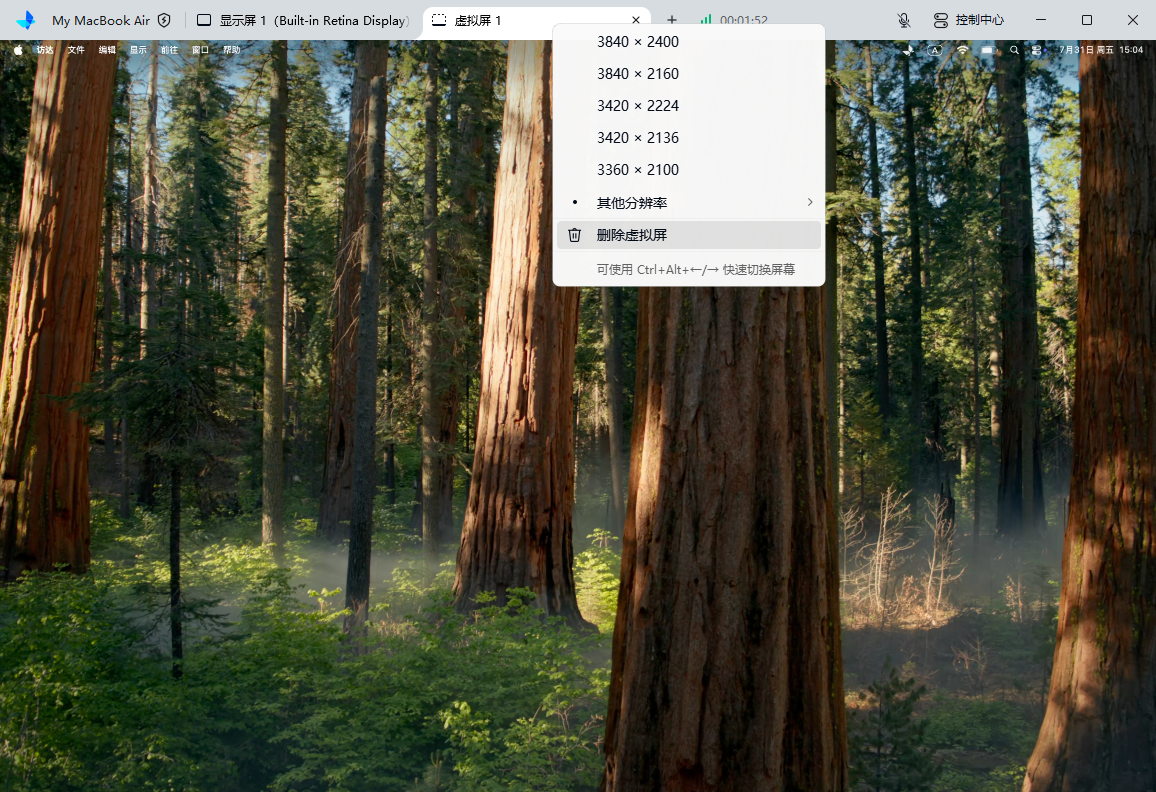Choose the 3840 × 2400 resolution
The height and width of the screenshot is (792, 1156).
(689, 42)
